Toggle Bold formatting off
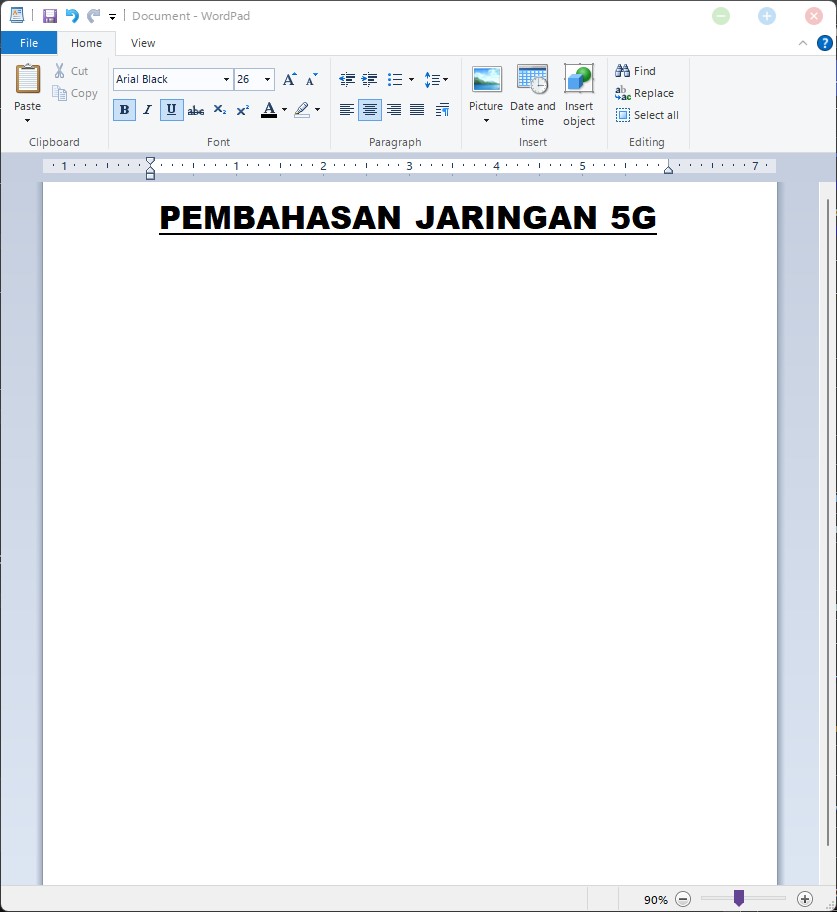837x912 pixels. [x=124, y=110]
